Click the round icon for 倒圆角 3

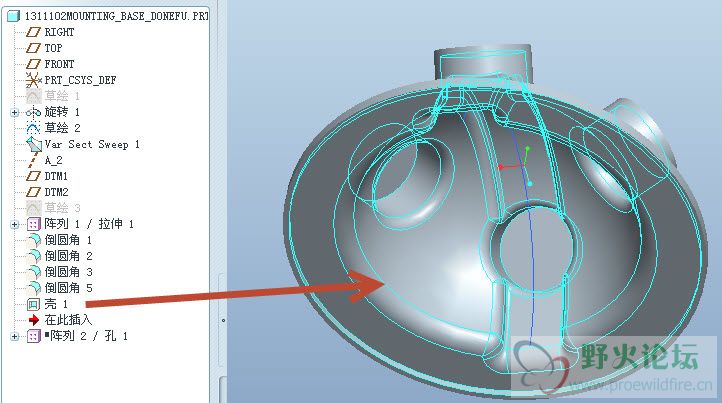pos(34,272)
